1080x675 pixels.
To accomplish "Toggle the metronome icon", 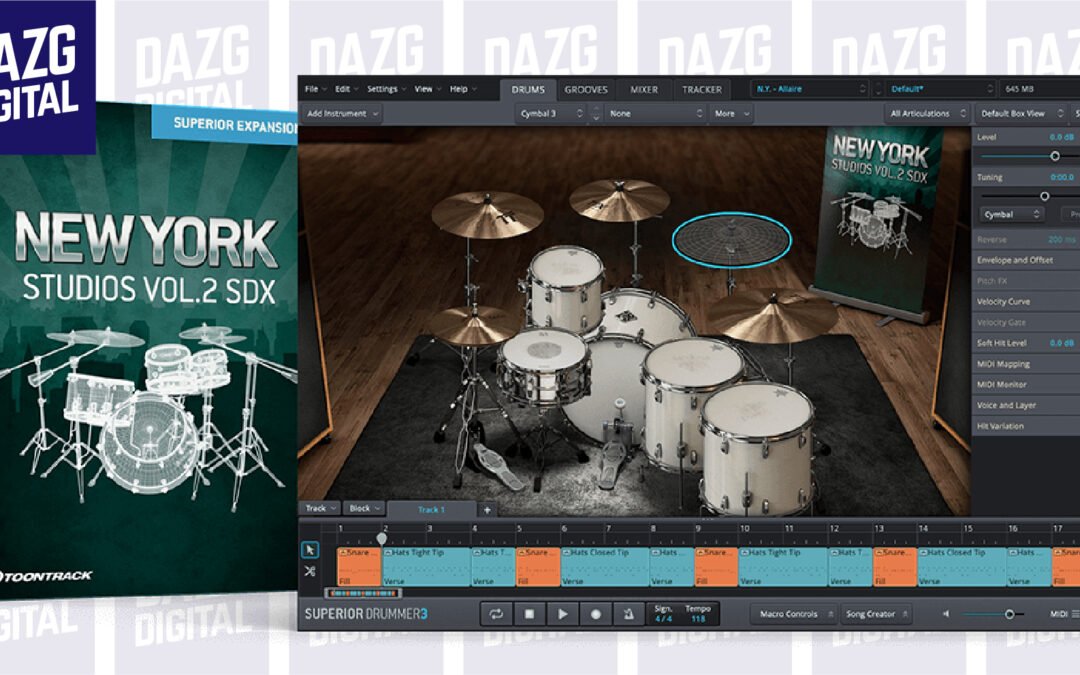I will [628, 614].
